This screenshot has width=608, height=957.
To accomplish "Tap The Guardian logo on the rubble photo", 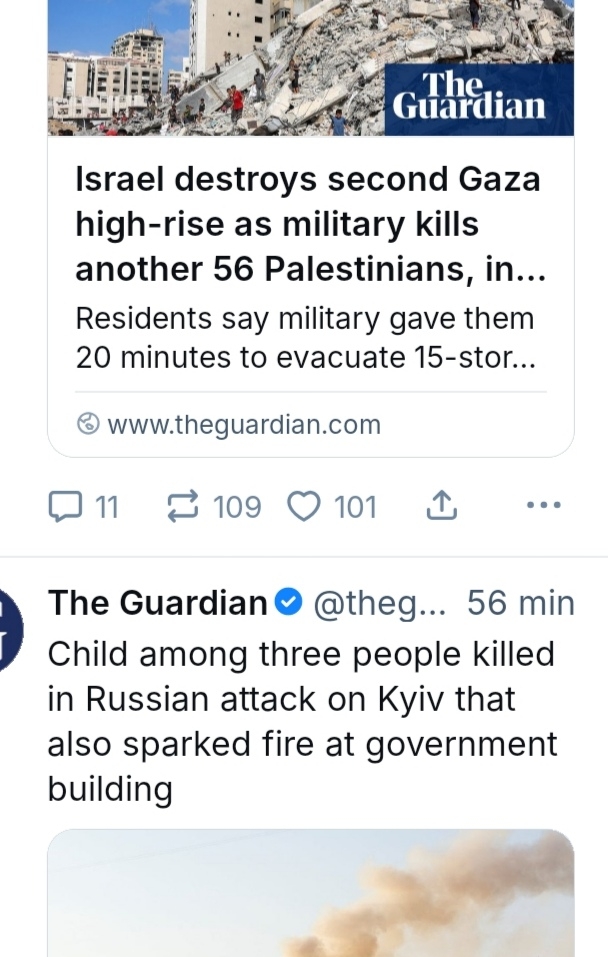I will tap(469, 97).
